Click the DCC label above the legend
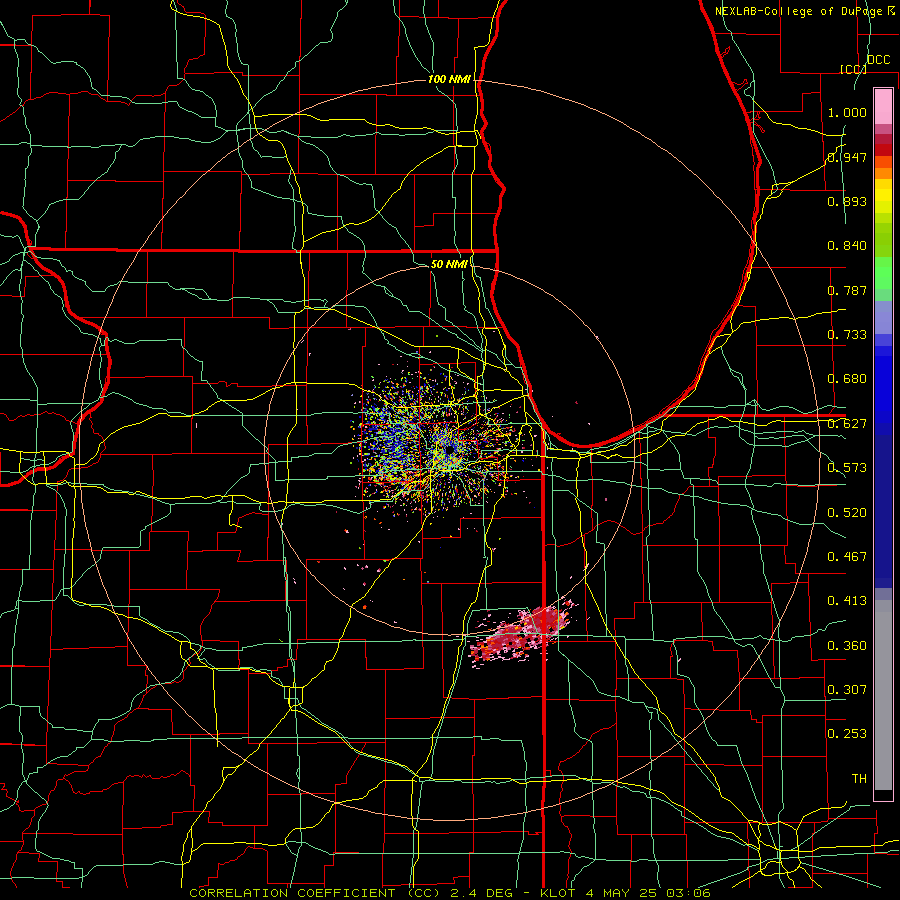This screenshot has width=900, height=900. coord(878,60)
